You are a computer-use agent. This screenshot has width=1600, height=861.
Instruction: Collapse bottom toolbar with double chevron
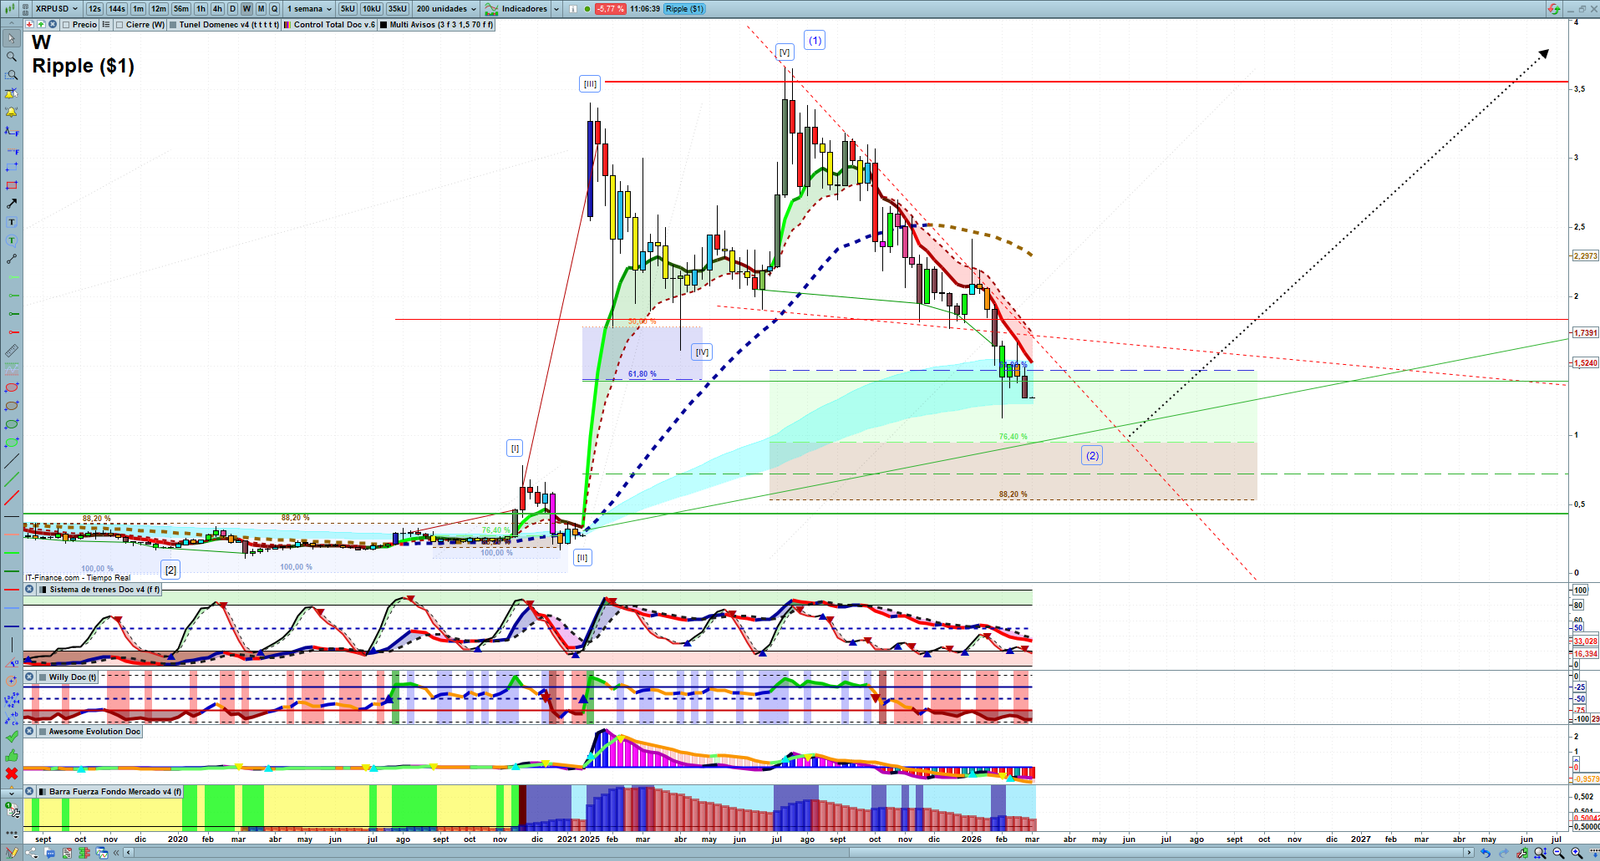point(116,853)
